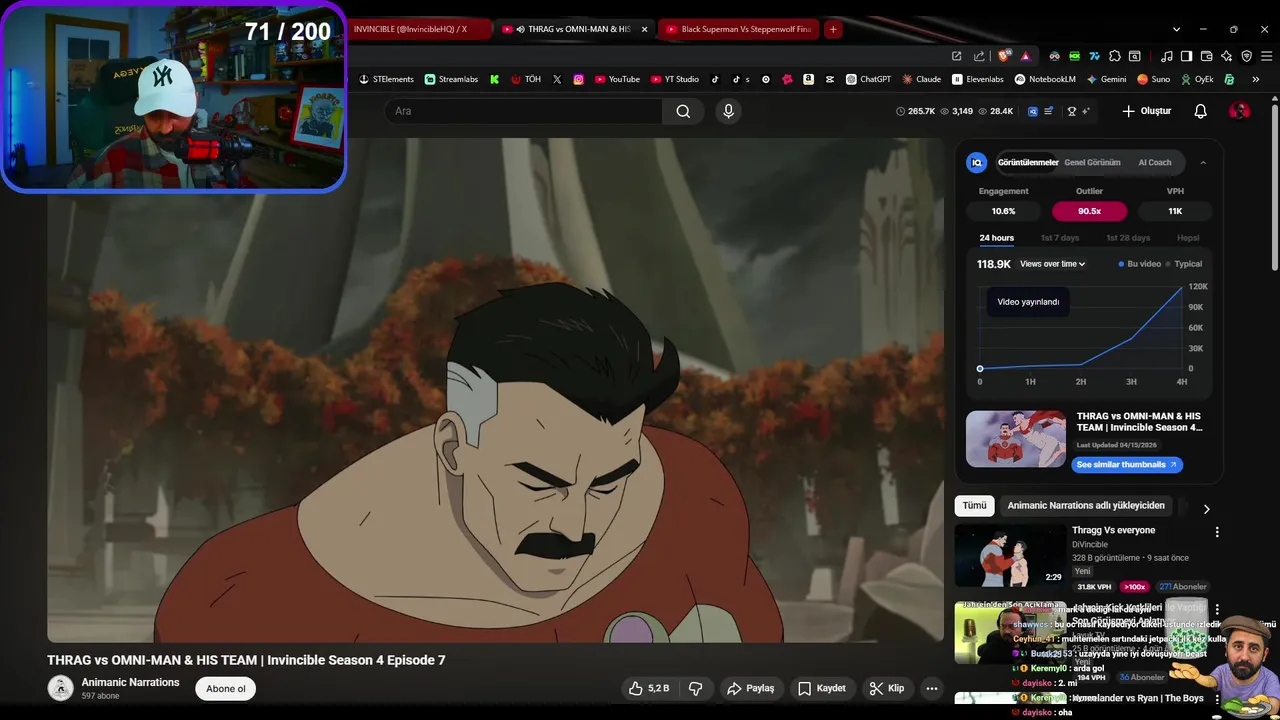1280x720 pixels.
Task: Open the Instagram bookmark icon
Action: click(578, 79)
